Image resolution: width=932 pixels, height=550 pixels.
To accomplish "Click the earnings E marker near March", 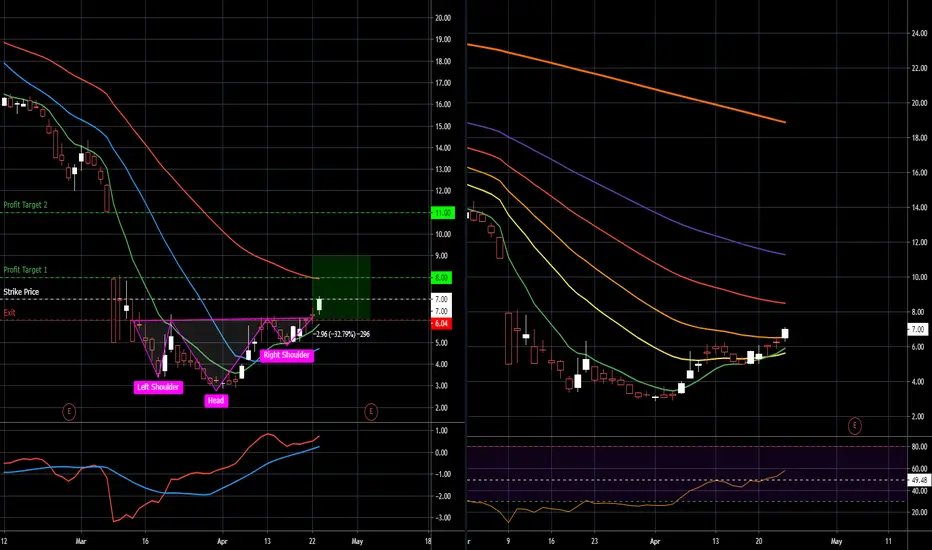I will point(69,411).
